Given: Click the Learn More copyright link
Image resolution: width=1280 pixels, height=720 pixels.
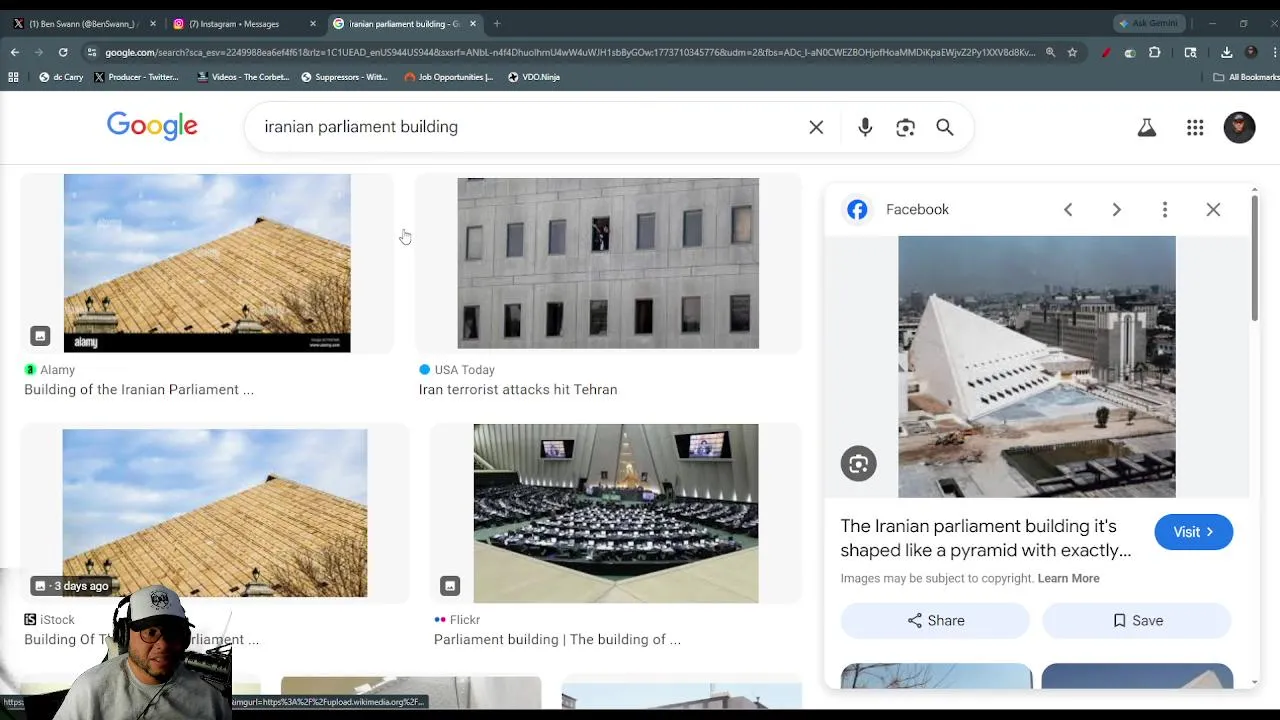Looking at the screenshot, I should [1068, 578].
